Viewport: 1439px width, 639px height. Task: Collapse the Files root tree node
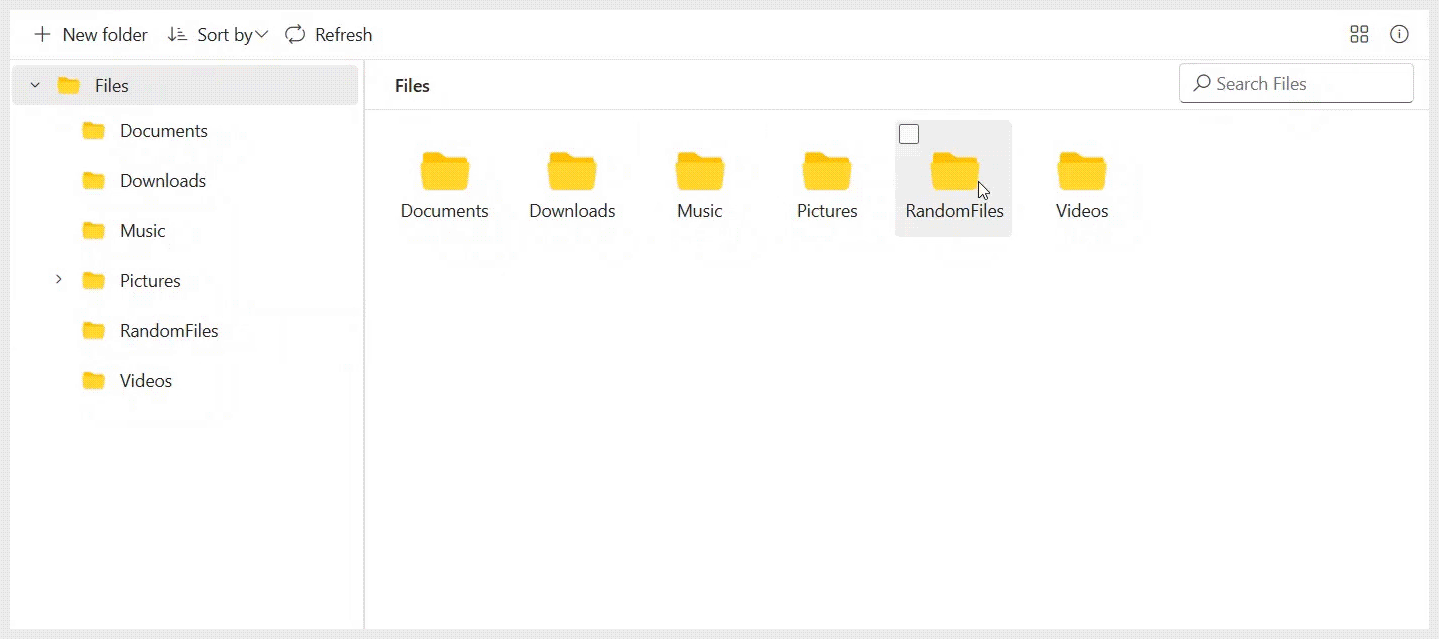click(x=35, y=86)
